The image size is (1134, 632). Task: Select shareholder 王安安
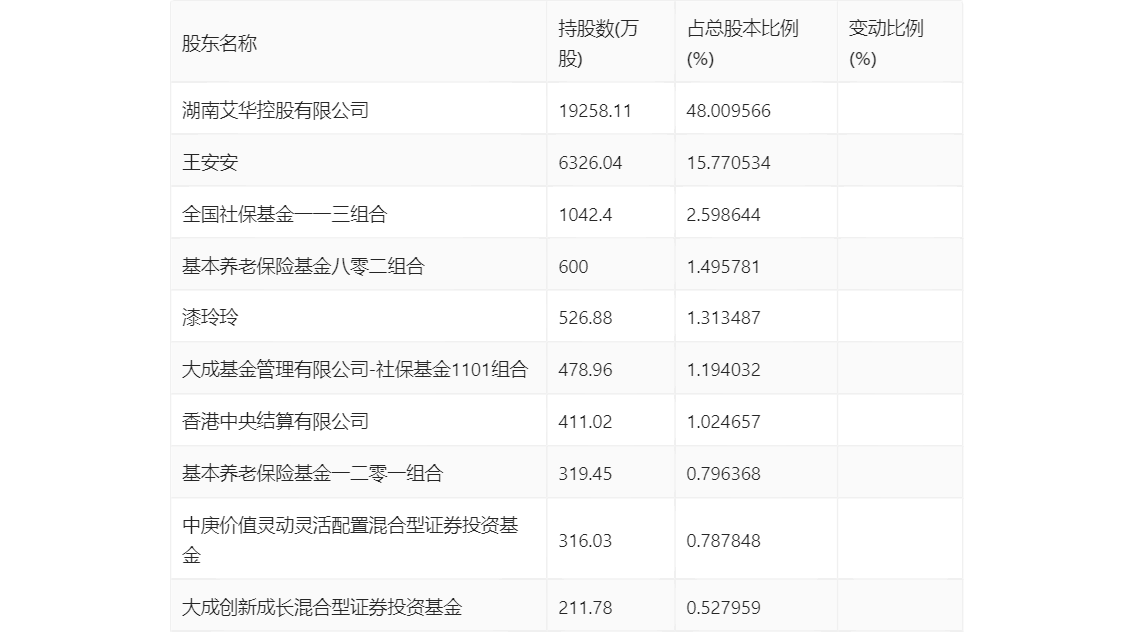click(x=210, y=163)
